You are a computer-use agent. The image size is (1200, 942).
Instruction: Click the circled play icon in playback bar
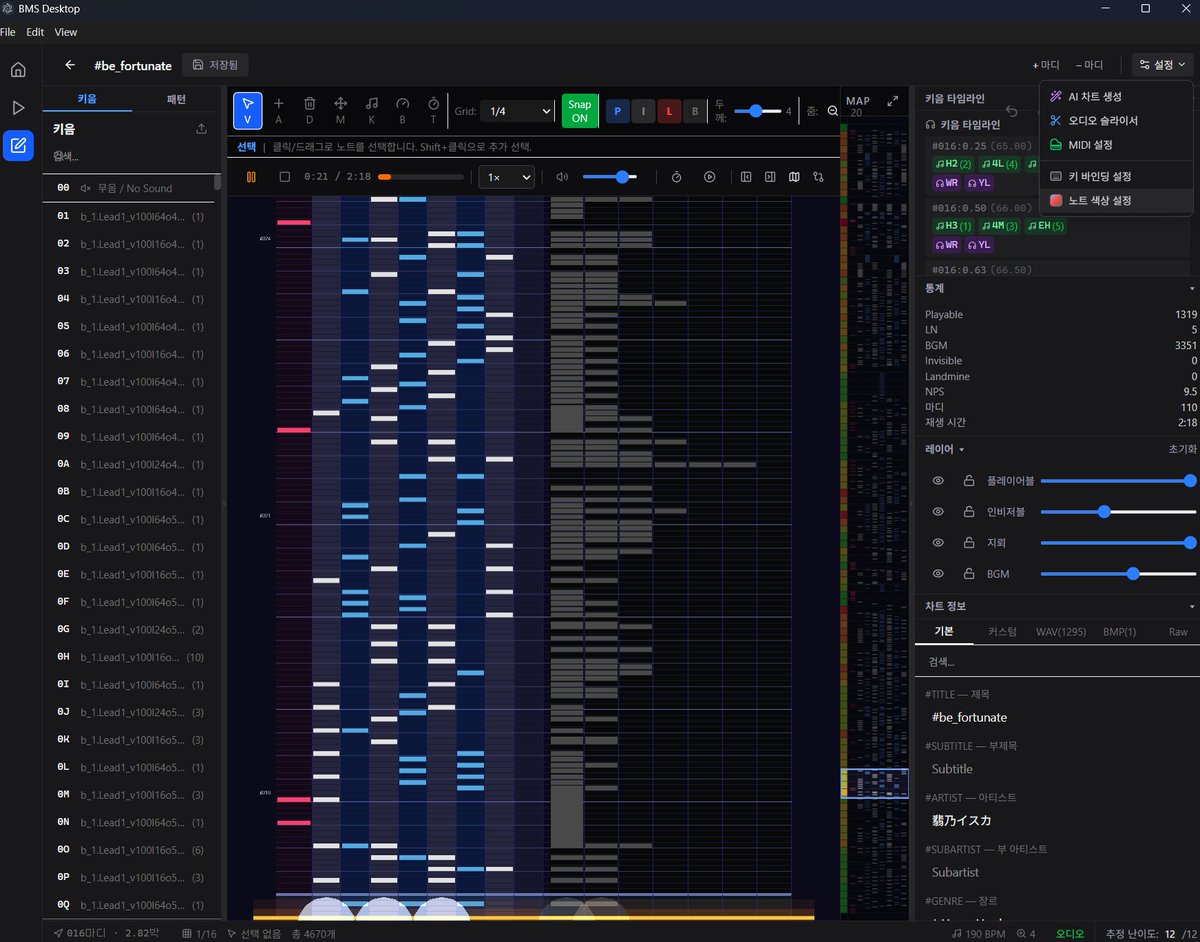pyautogui.click(x=709, y=177)
